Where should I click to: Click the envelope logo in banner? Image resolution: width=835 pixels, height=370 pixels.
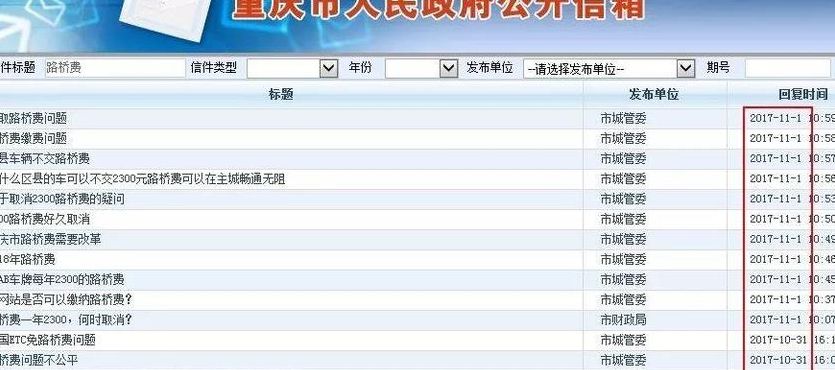coord(162,19)
